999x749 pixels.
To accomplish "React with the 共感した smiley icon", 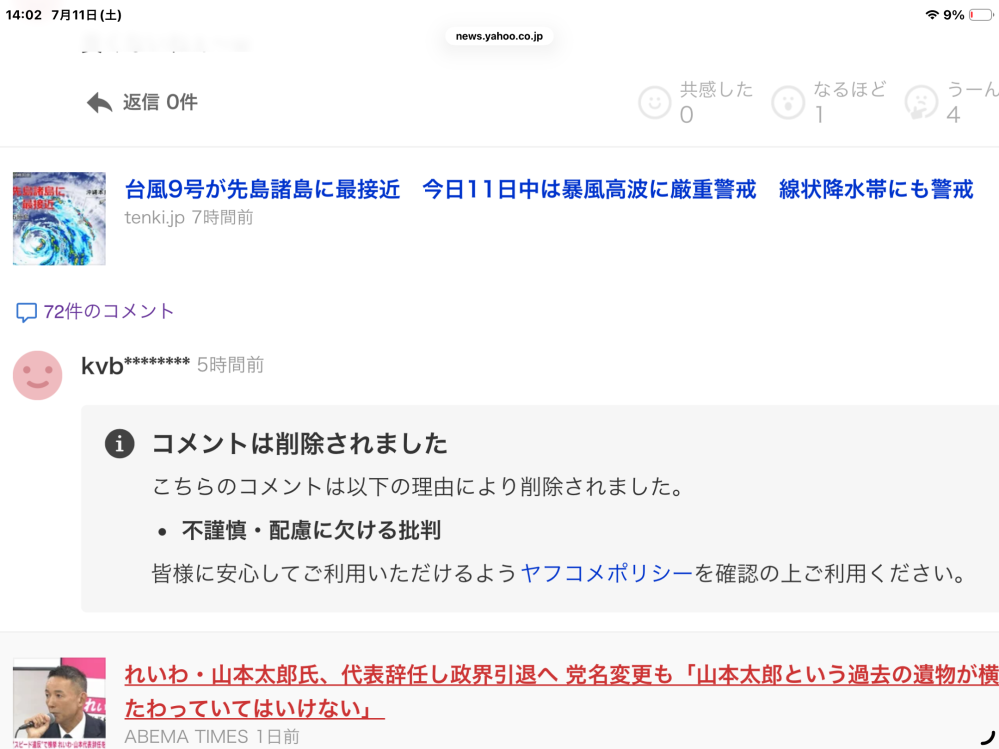I will (x=655, y=103).
